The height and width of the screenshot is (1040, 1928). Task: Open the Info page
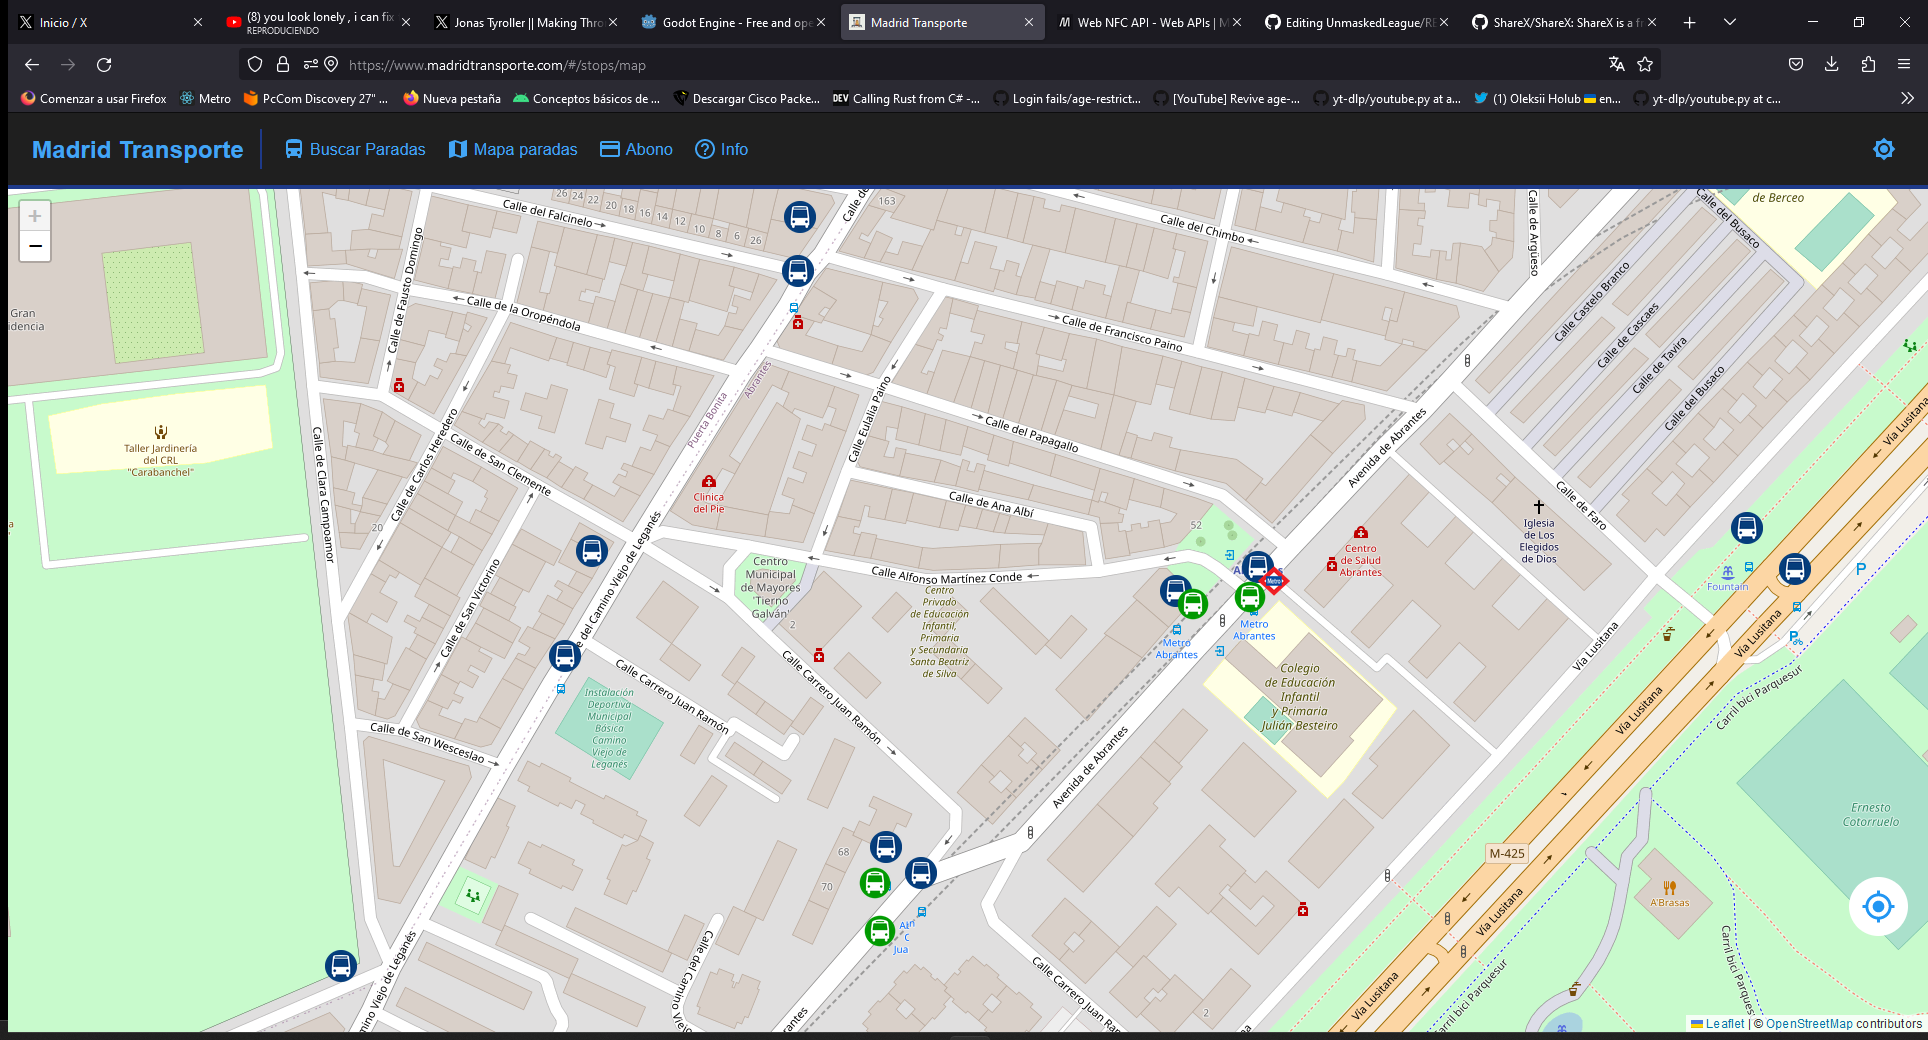point(721,149)
